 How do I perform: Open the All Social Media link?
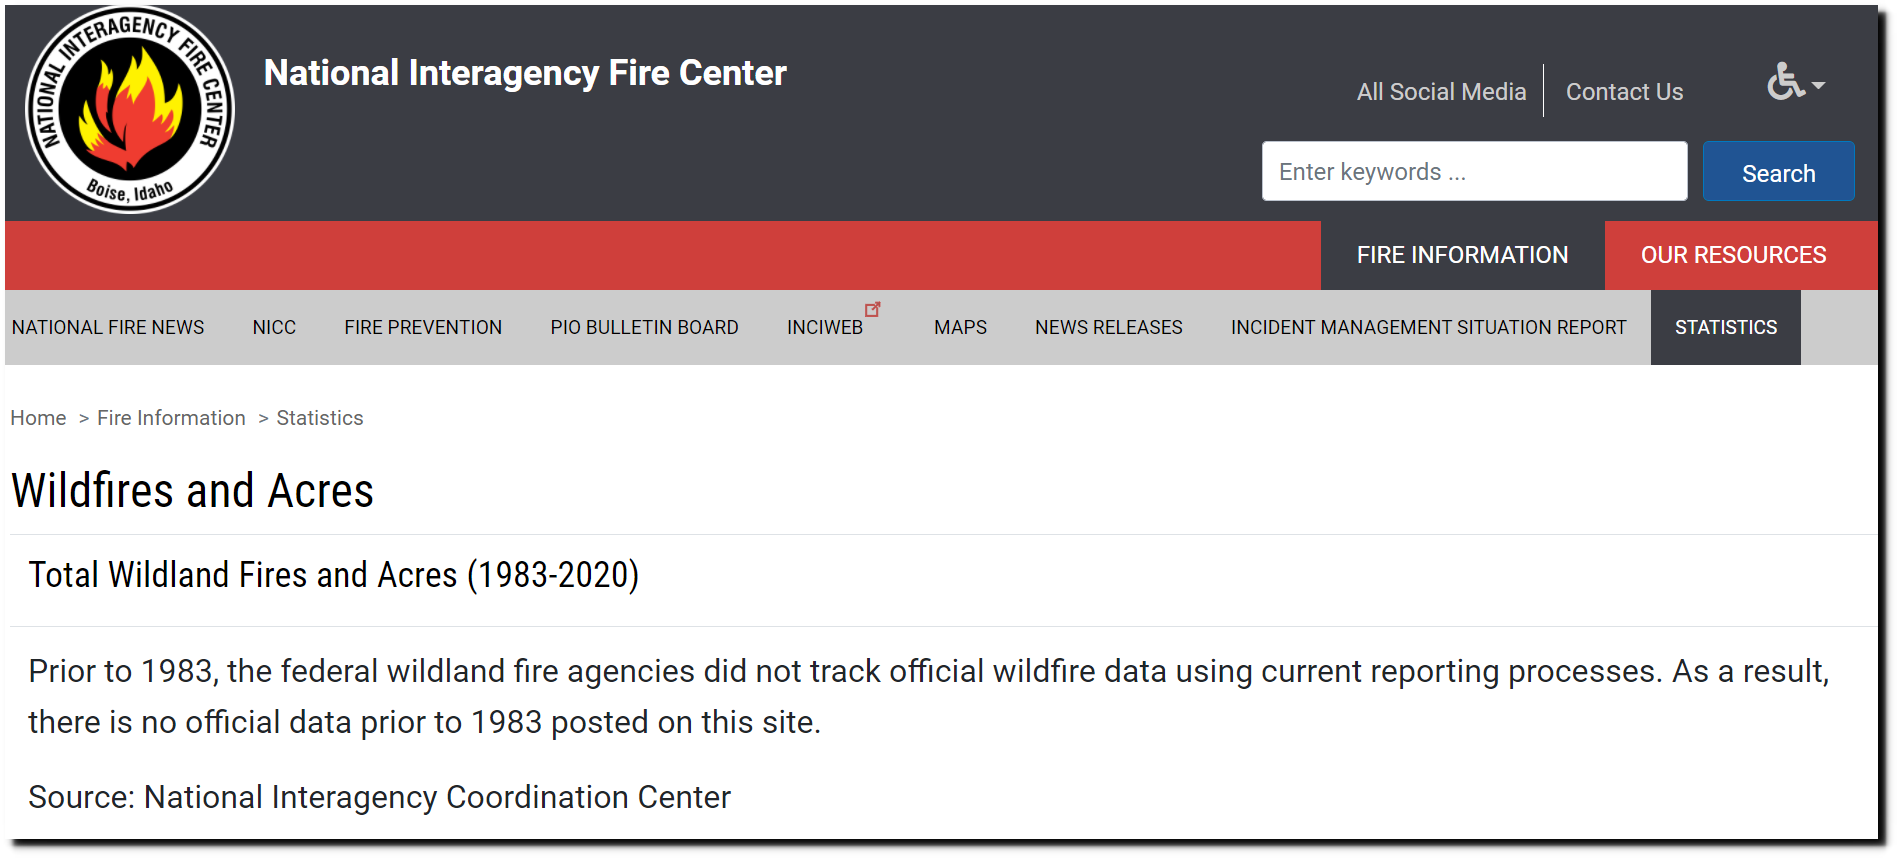pos(1441,92)
